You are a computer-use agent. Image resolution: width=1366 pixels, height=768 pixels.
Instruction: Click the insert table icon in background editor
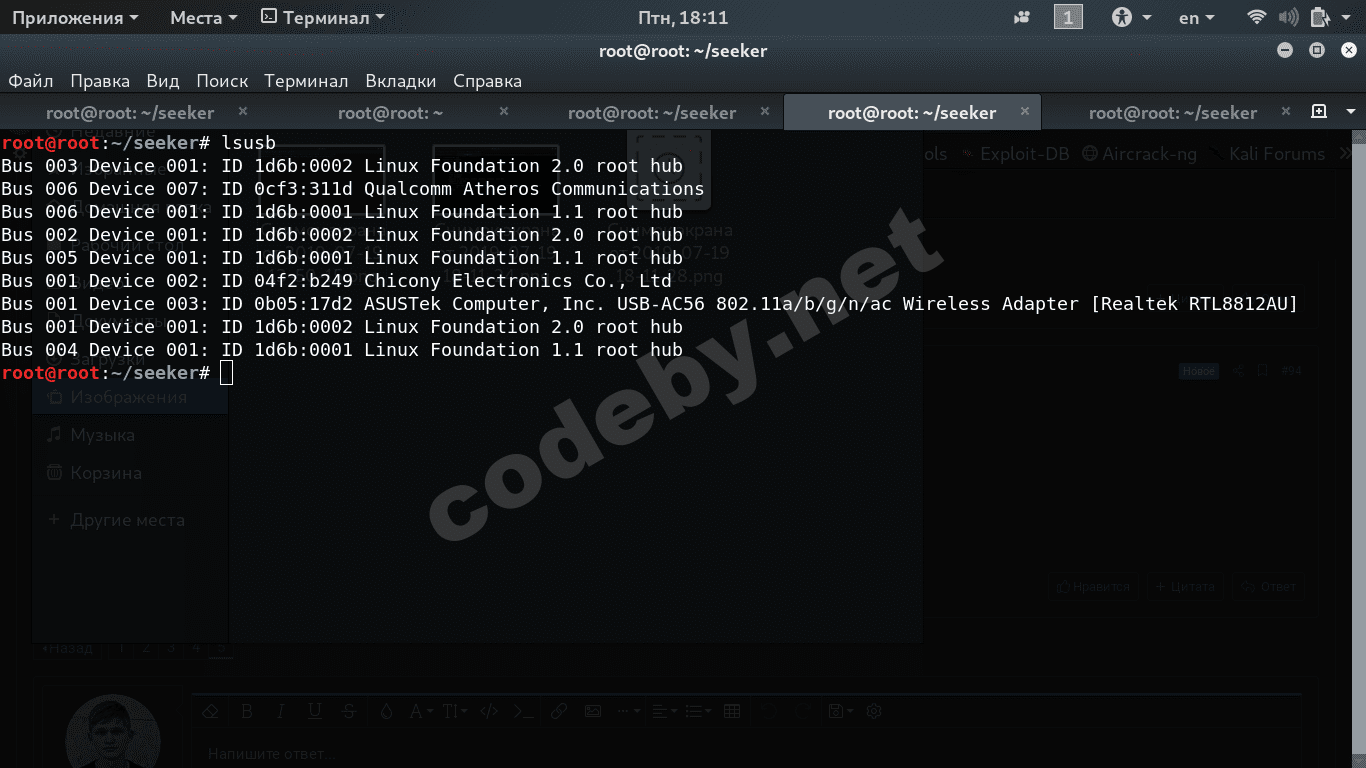pos(732,711)
